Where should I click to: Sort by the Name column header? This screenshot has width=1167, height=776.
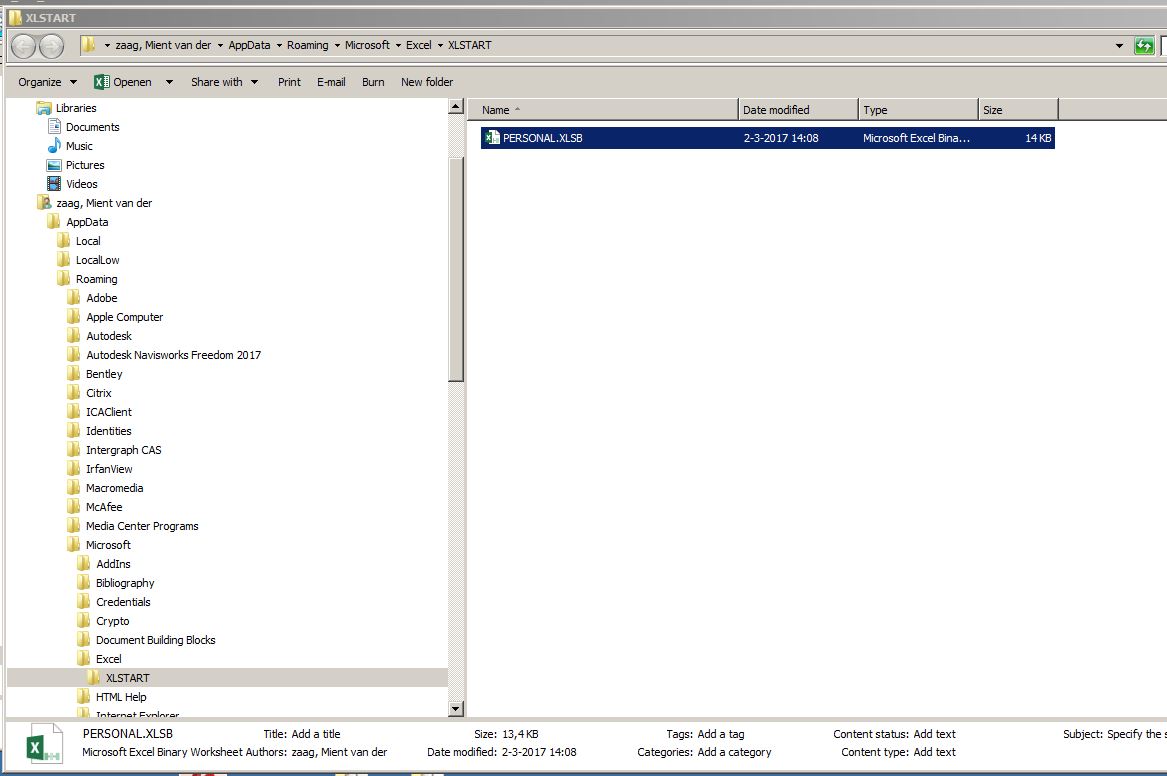(604, 109)
